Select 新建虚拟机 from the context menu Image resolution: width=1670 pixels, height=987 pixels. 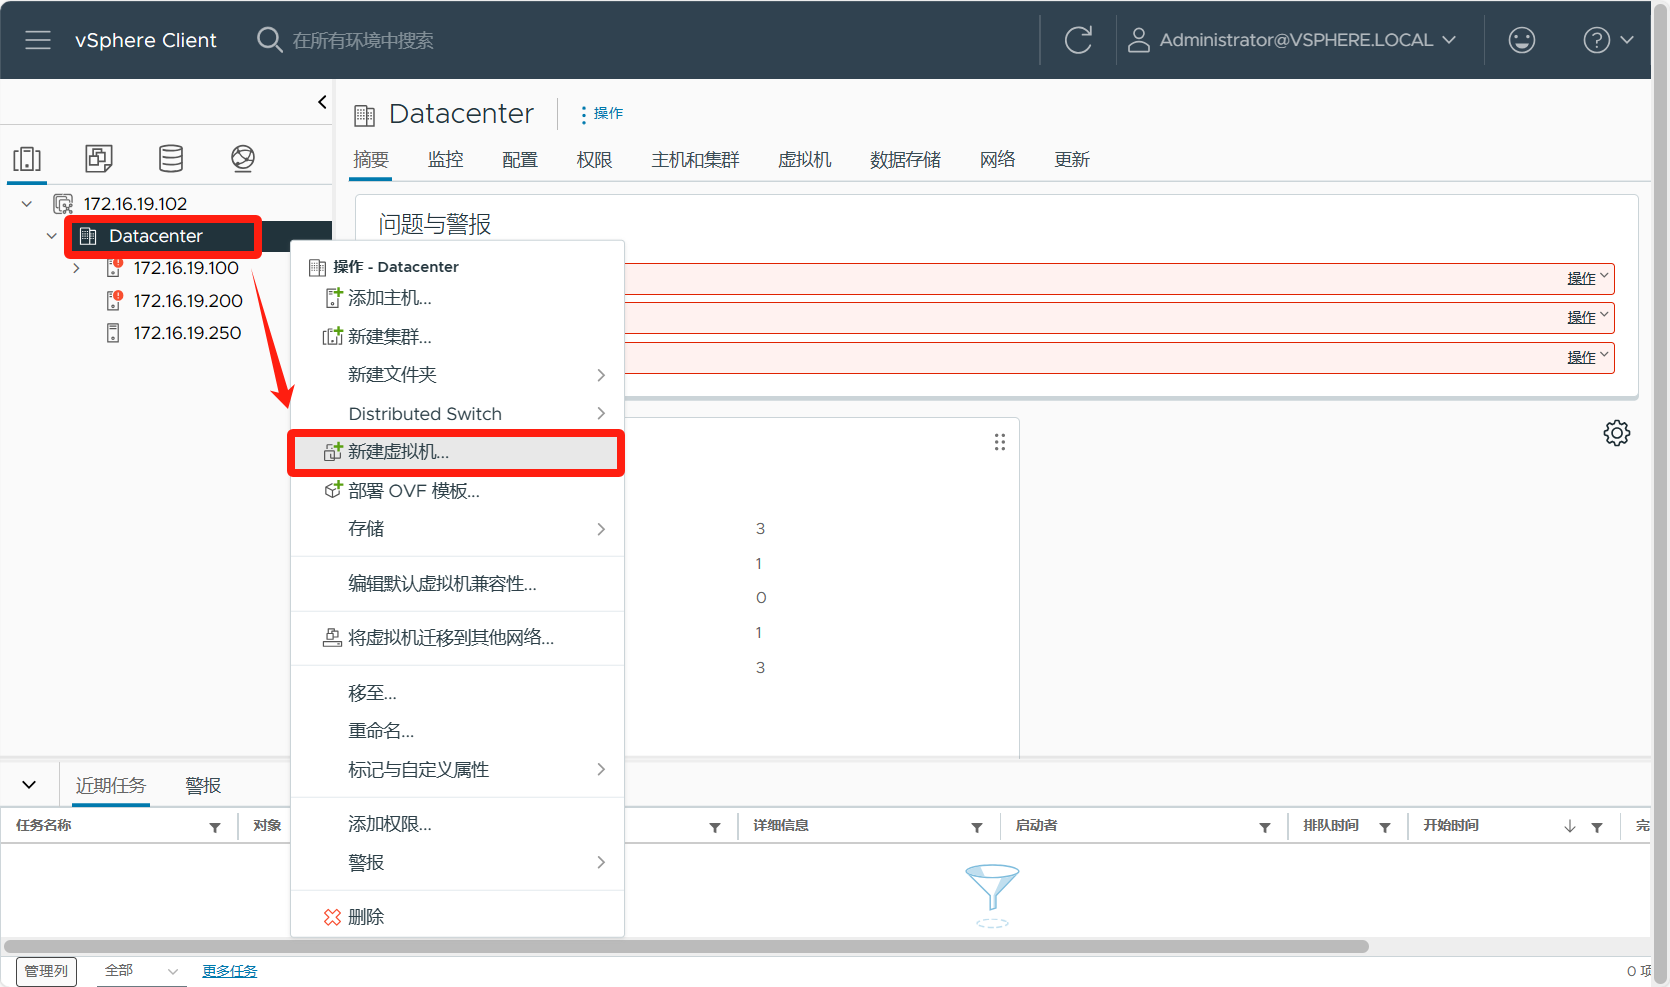pos(398,452)
